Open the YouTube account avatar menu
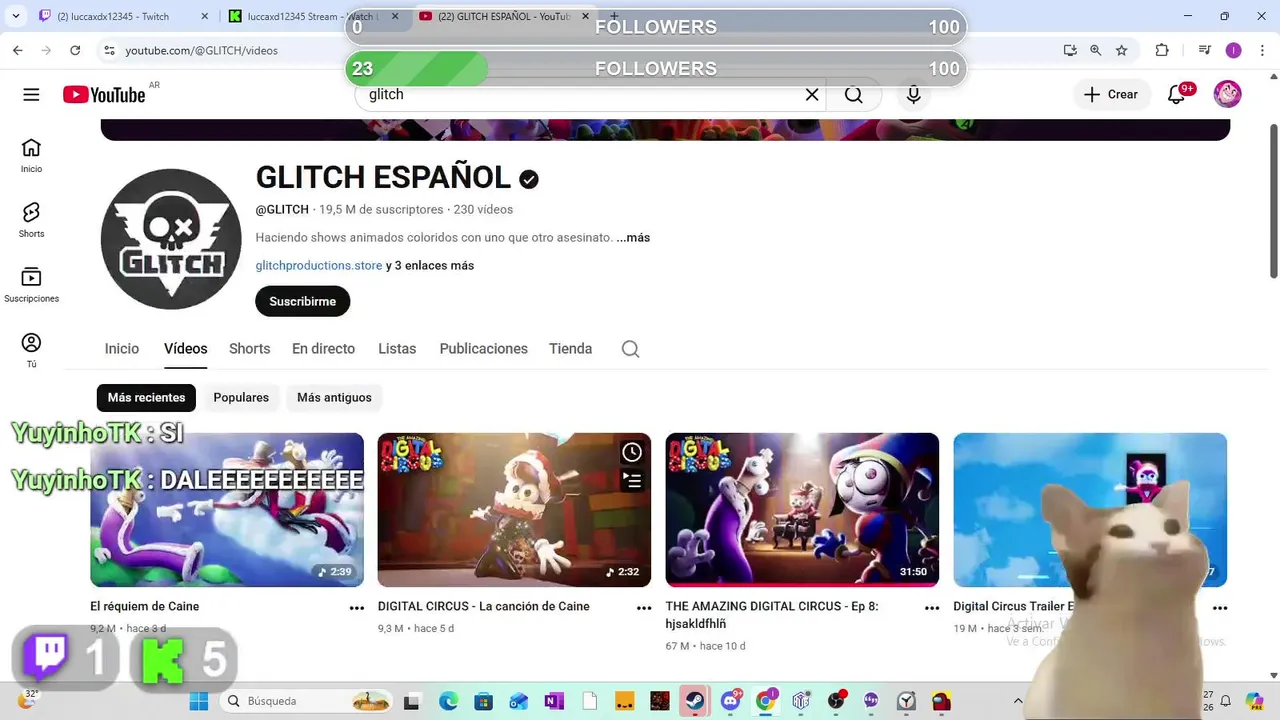 click(1227, 94)
